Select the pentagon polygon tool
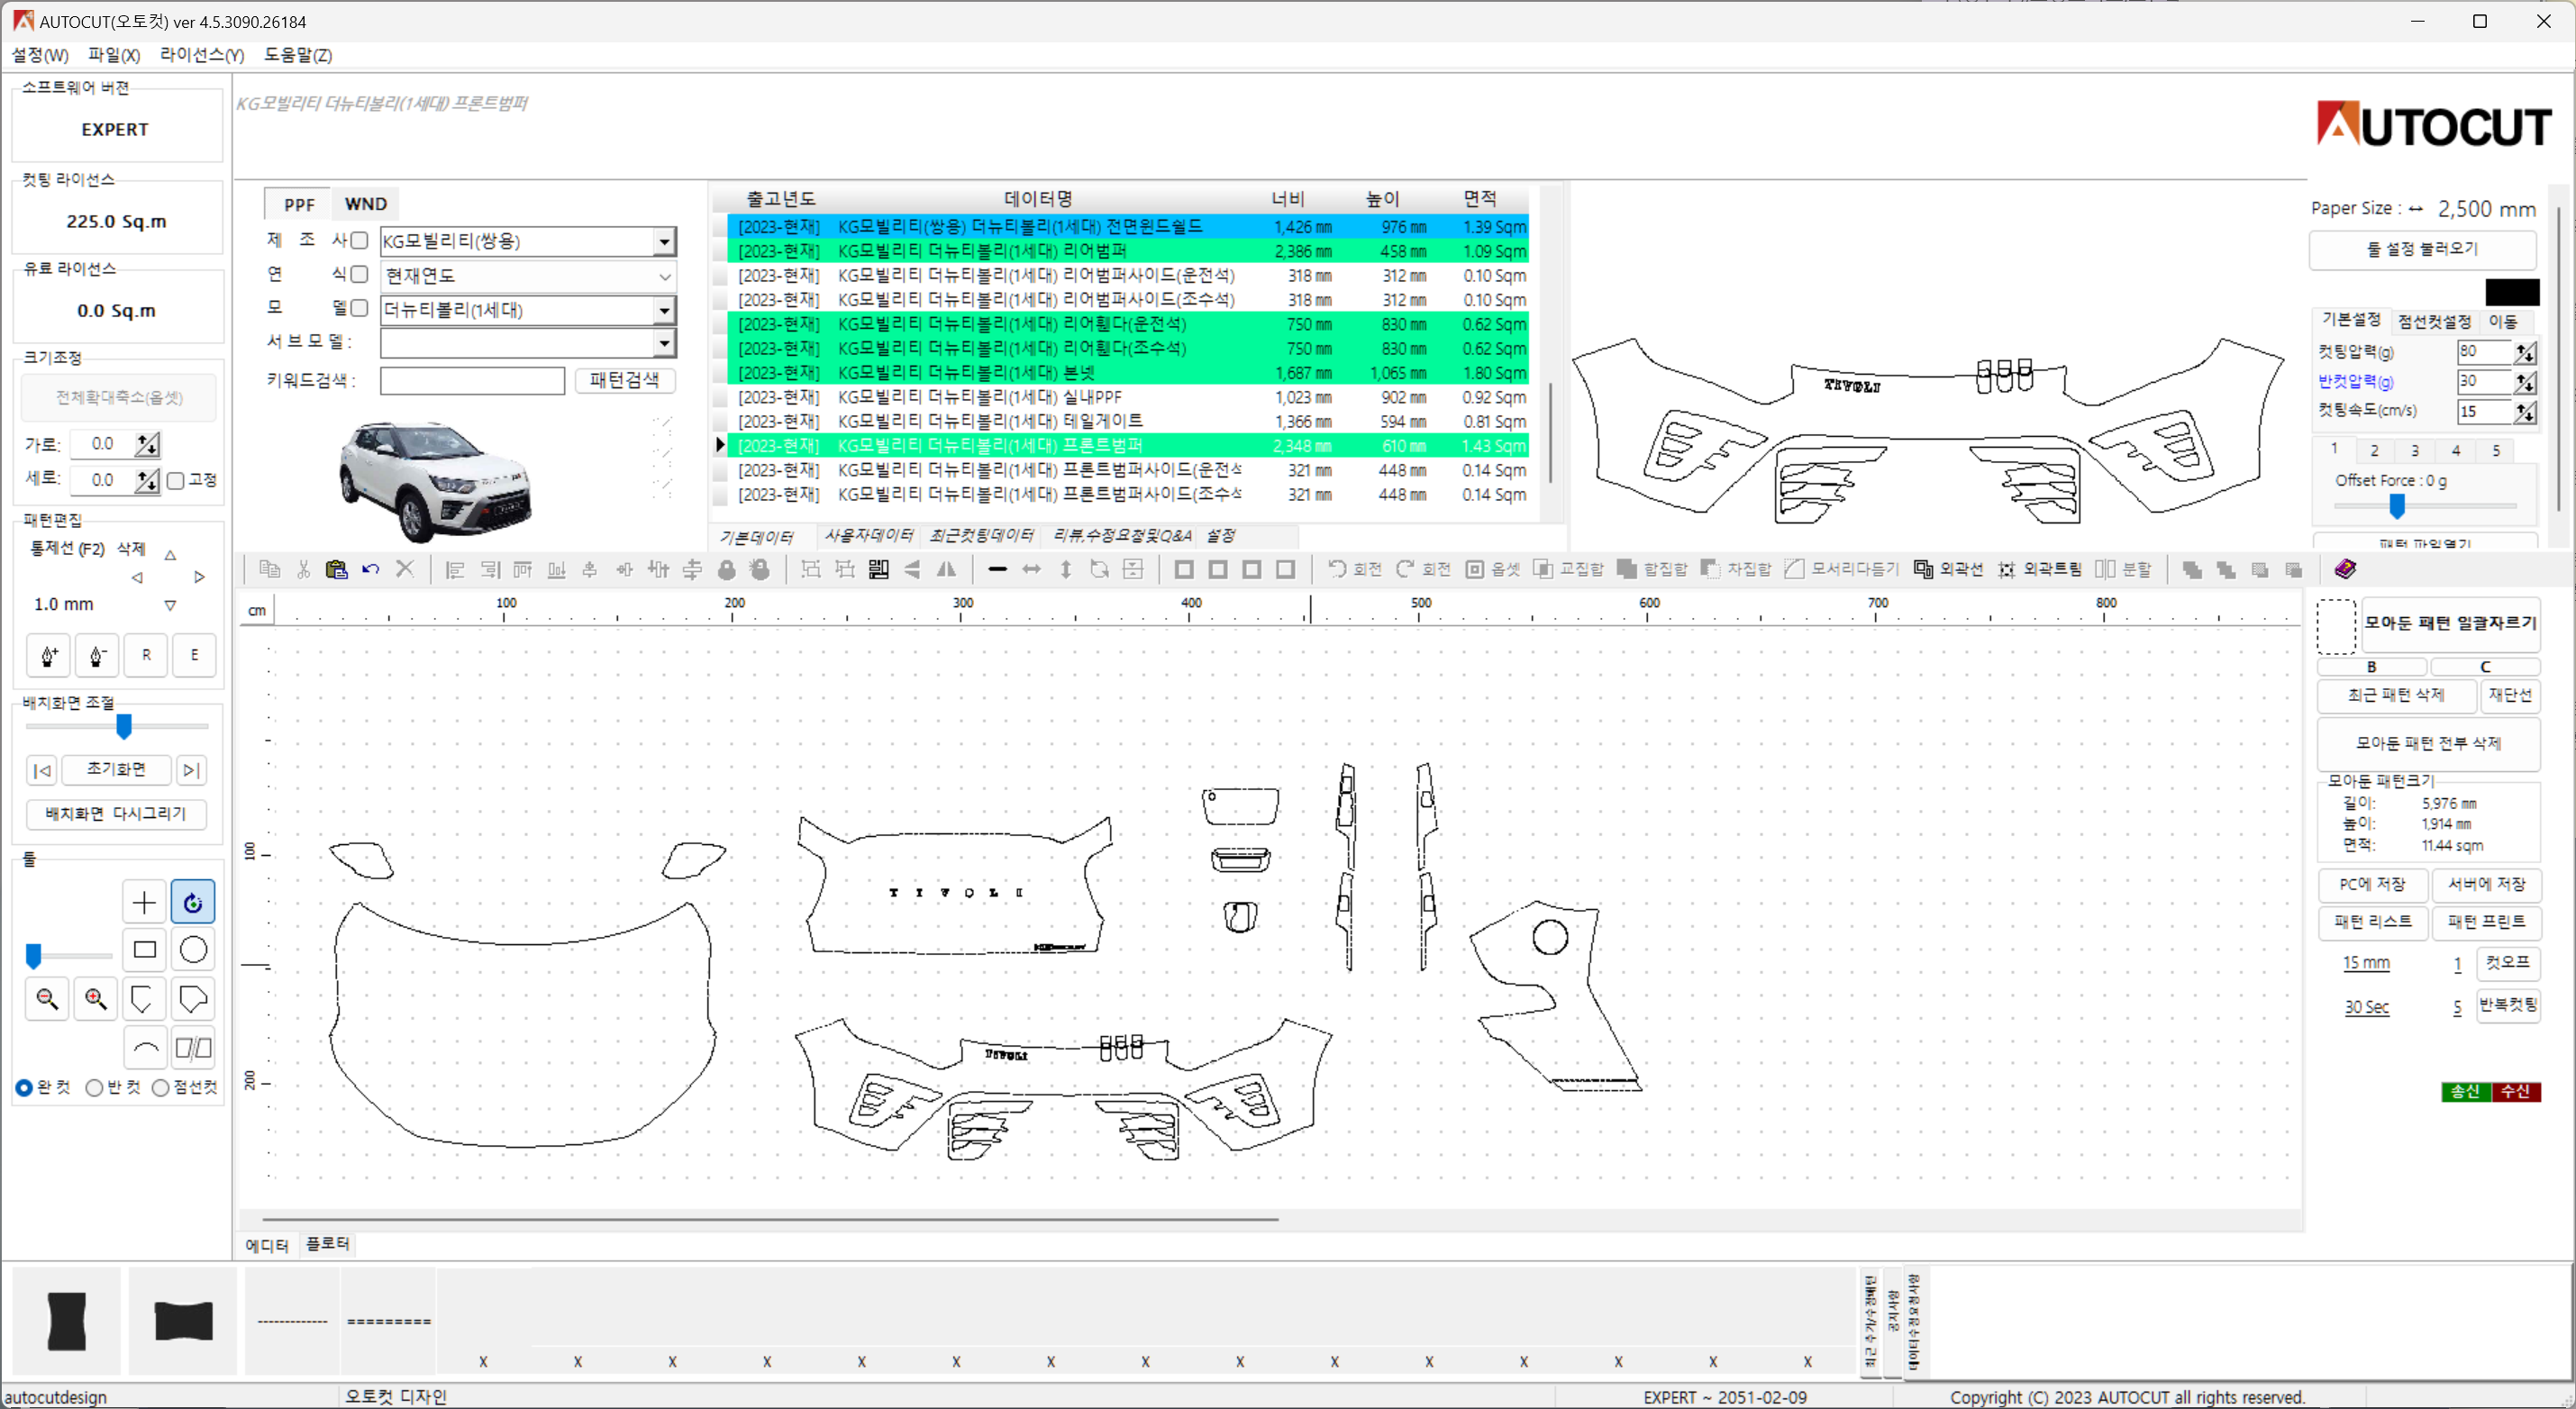Viewport: 2576px width, 1409px height. pyautogui.click(x=193, y=998)
